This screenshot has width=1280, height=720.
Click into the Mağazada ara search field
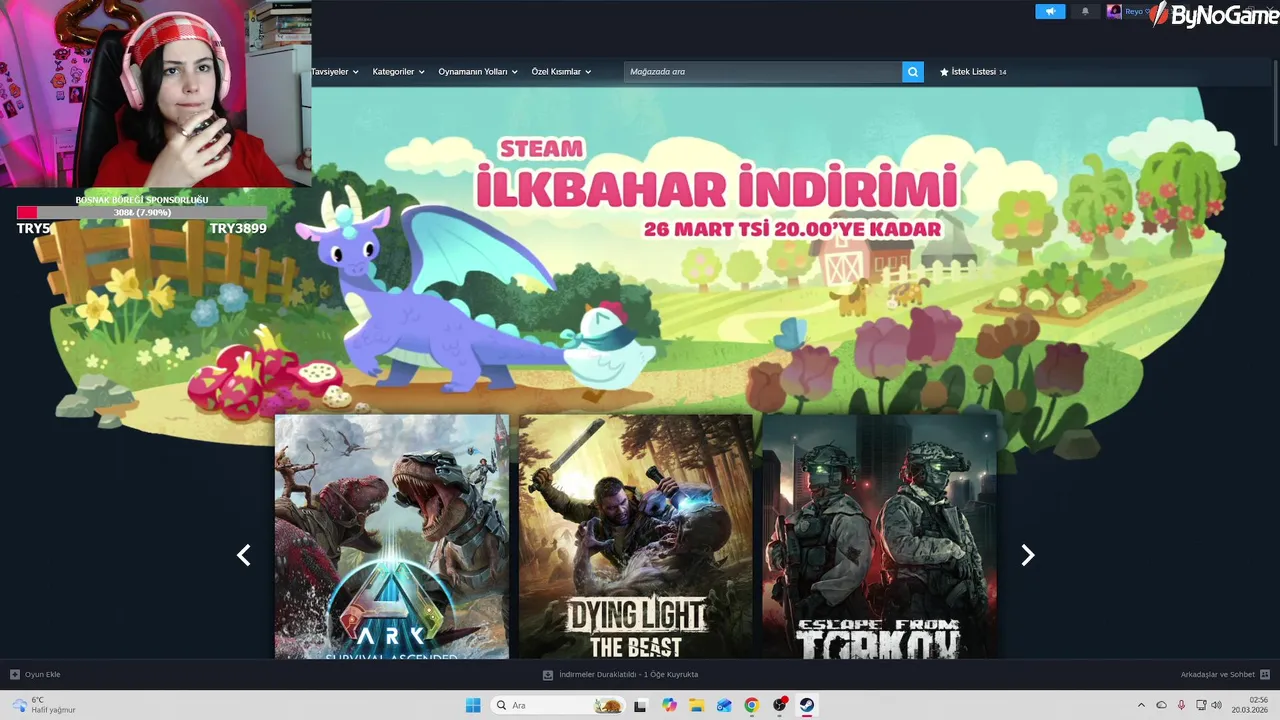763,72
